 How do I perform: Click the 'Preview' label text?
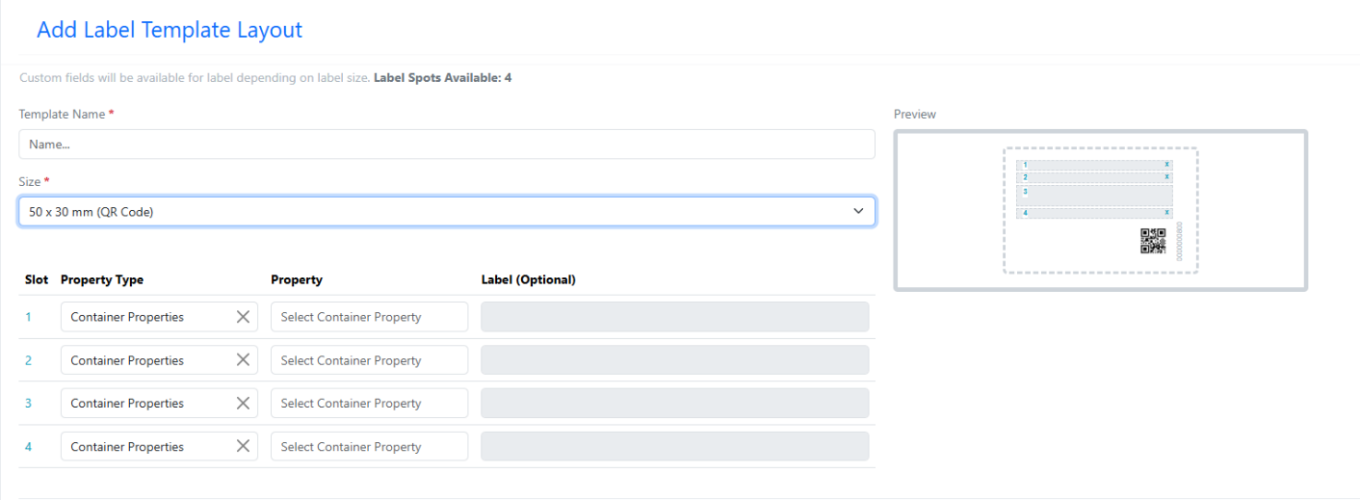click(x=915, y=114)
